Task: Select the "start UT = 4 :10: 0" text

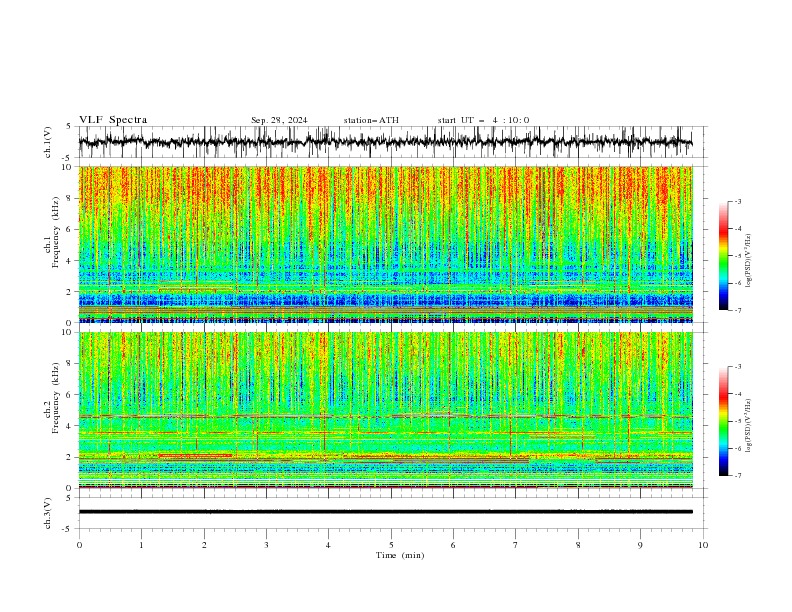Action: [x=483, y=120]
